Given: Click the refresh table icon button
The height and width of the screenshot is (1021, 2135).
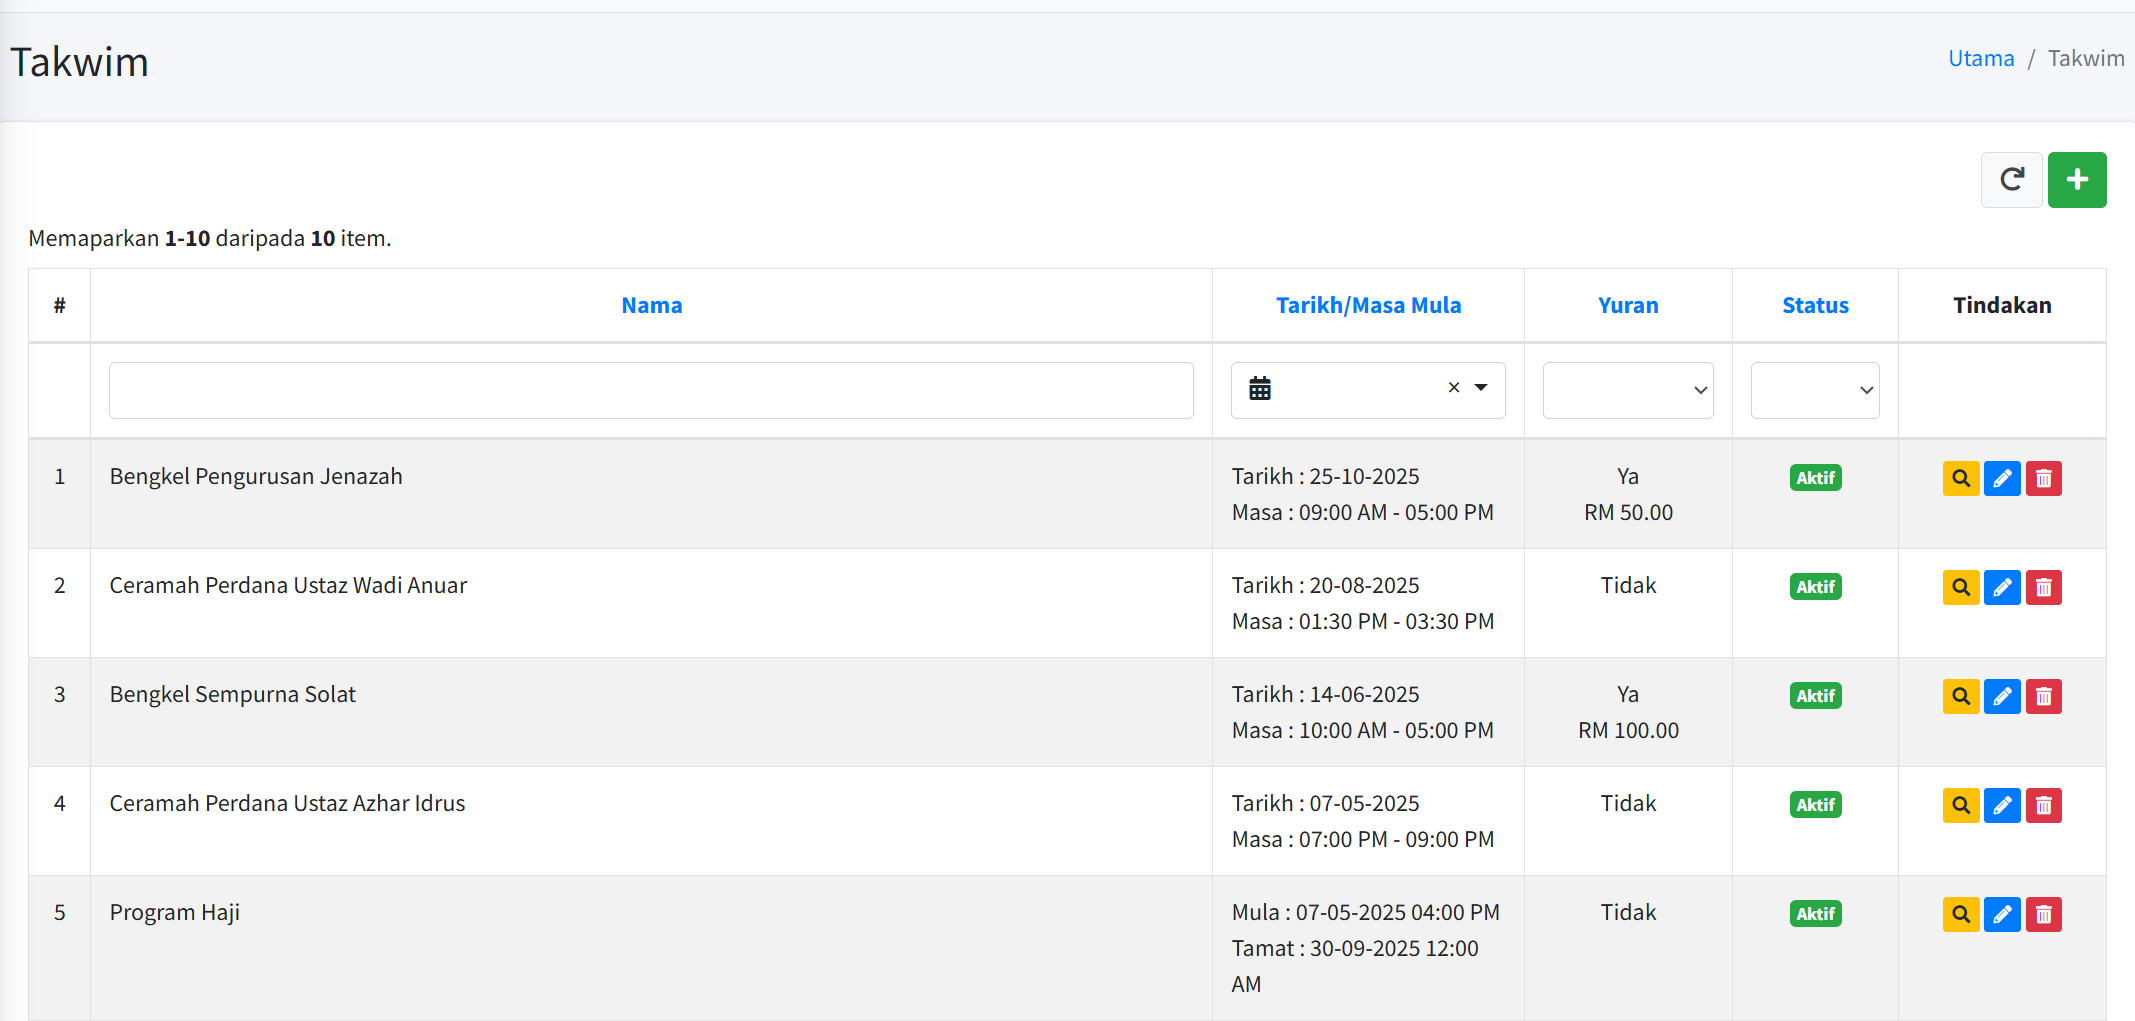Looking at the screenshot, I should (2011, 180).
